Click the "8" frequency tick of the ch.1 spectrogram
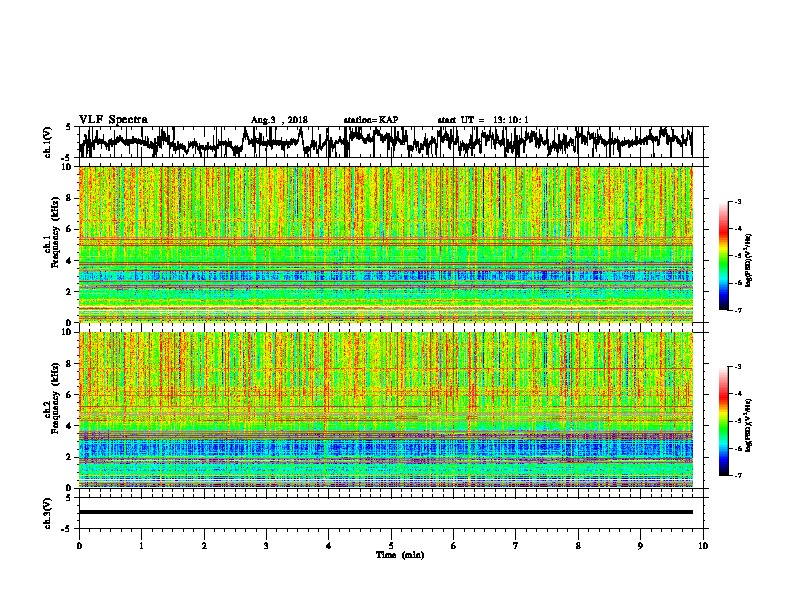792x612 pixels. pos(70,198)
